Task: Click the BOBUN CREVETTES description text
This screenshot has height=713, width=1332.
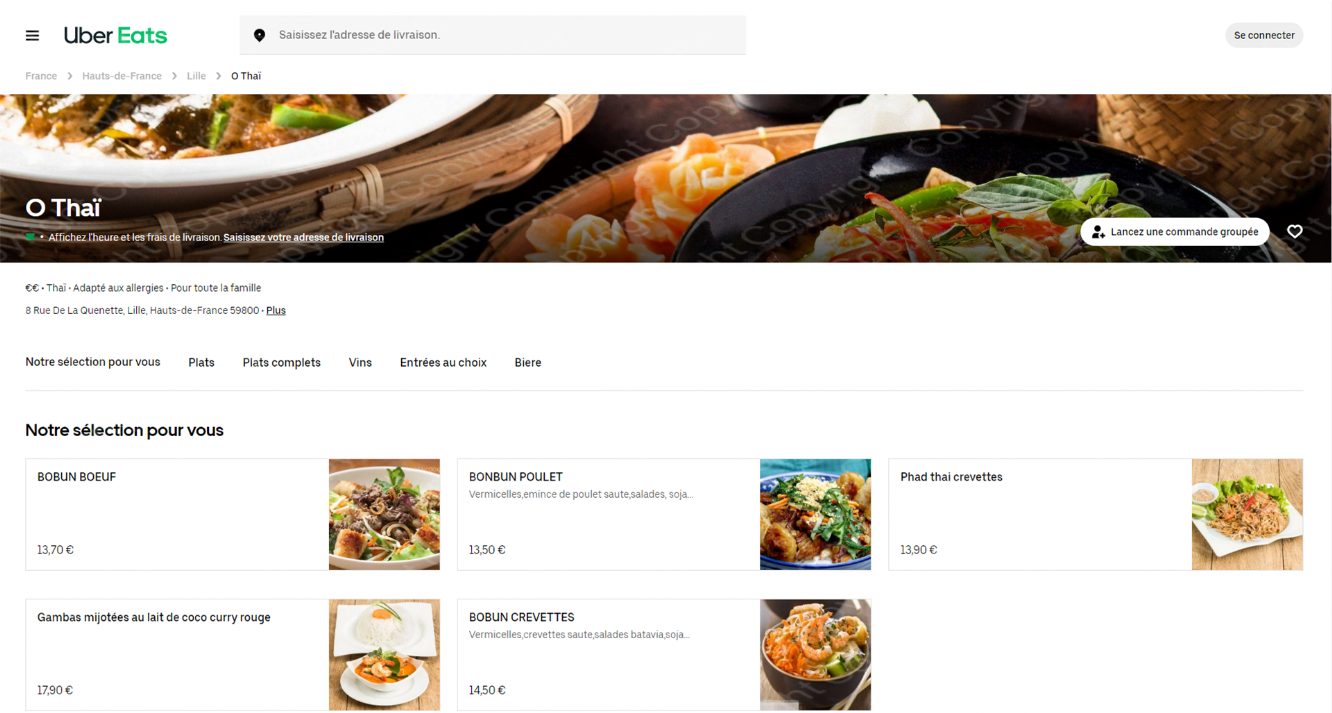Action: 579,635
